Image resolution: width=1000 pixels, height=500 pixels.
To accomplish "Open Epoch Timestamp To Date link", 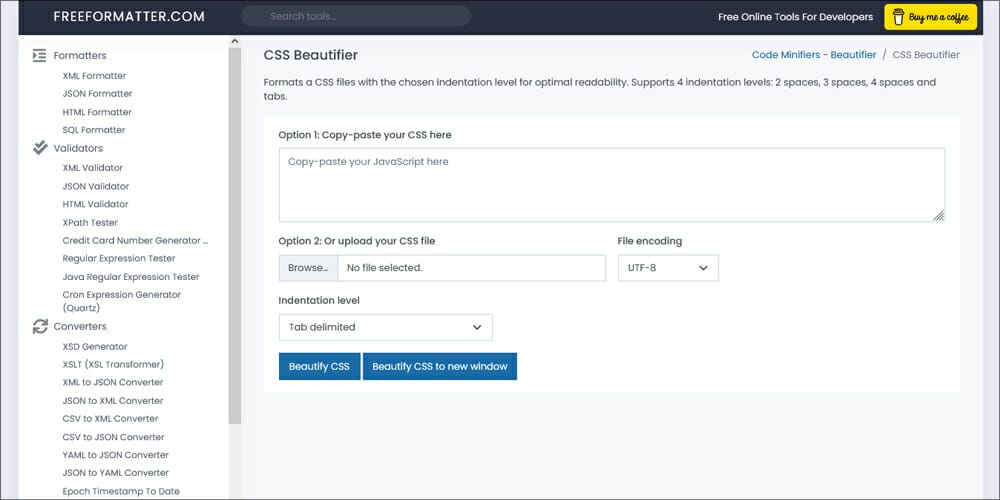I will point(121,491).
